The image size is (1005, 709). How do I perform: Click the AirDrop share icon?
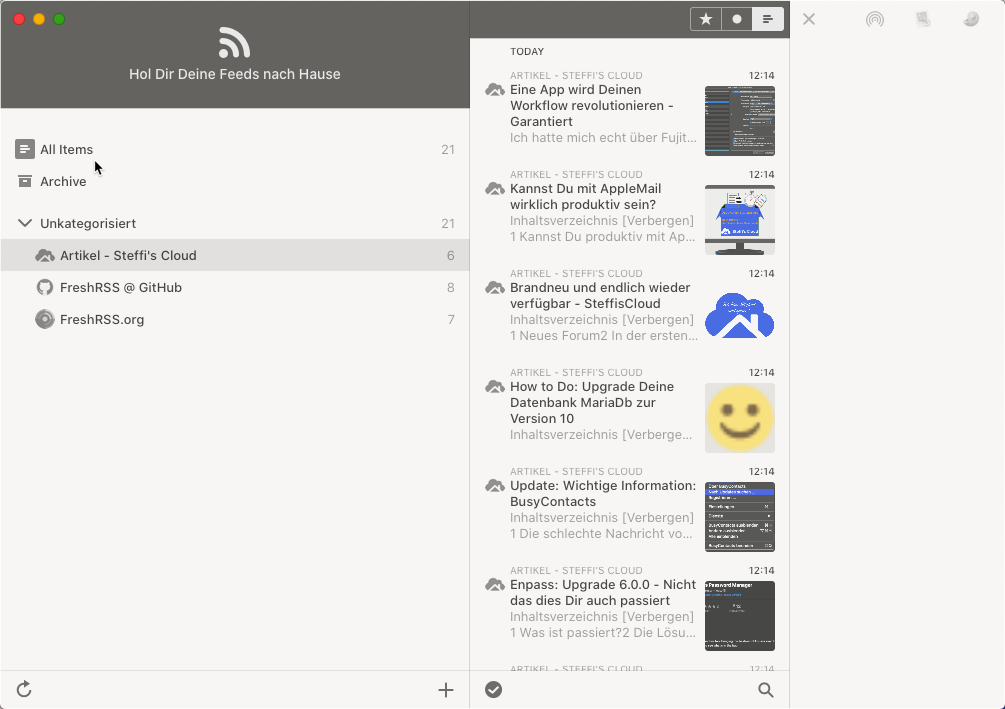[x=875, y=19]
